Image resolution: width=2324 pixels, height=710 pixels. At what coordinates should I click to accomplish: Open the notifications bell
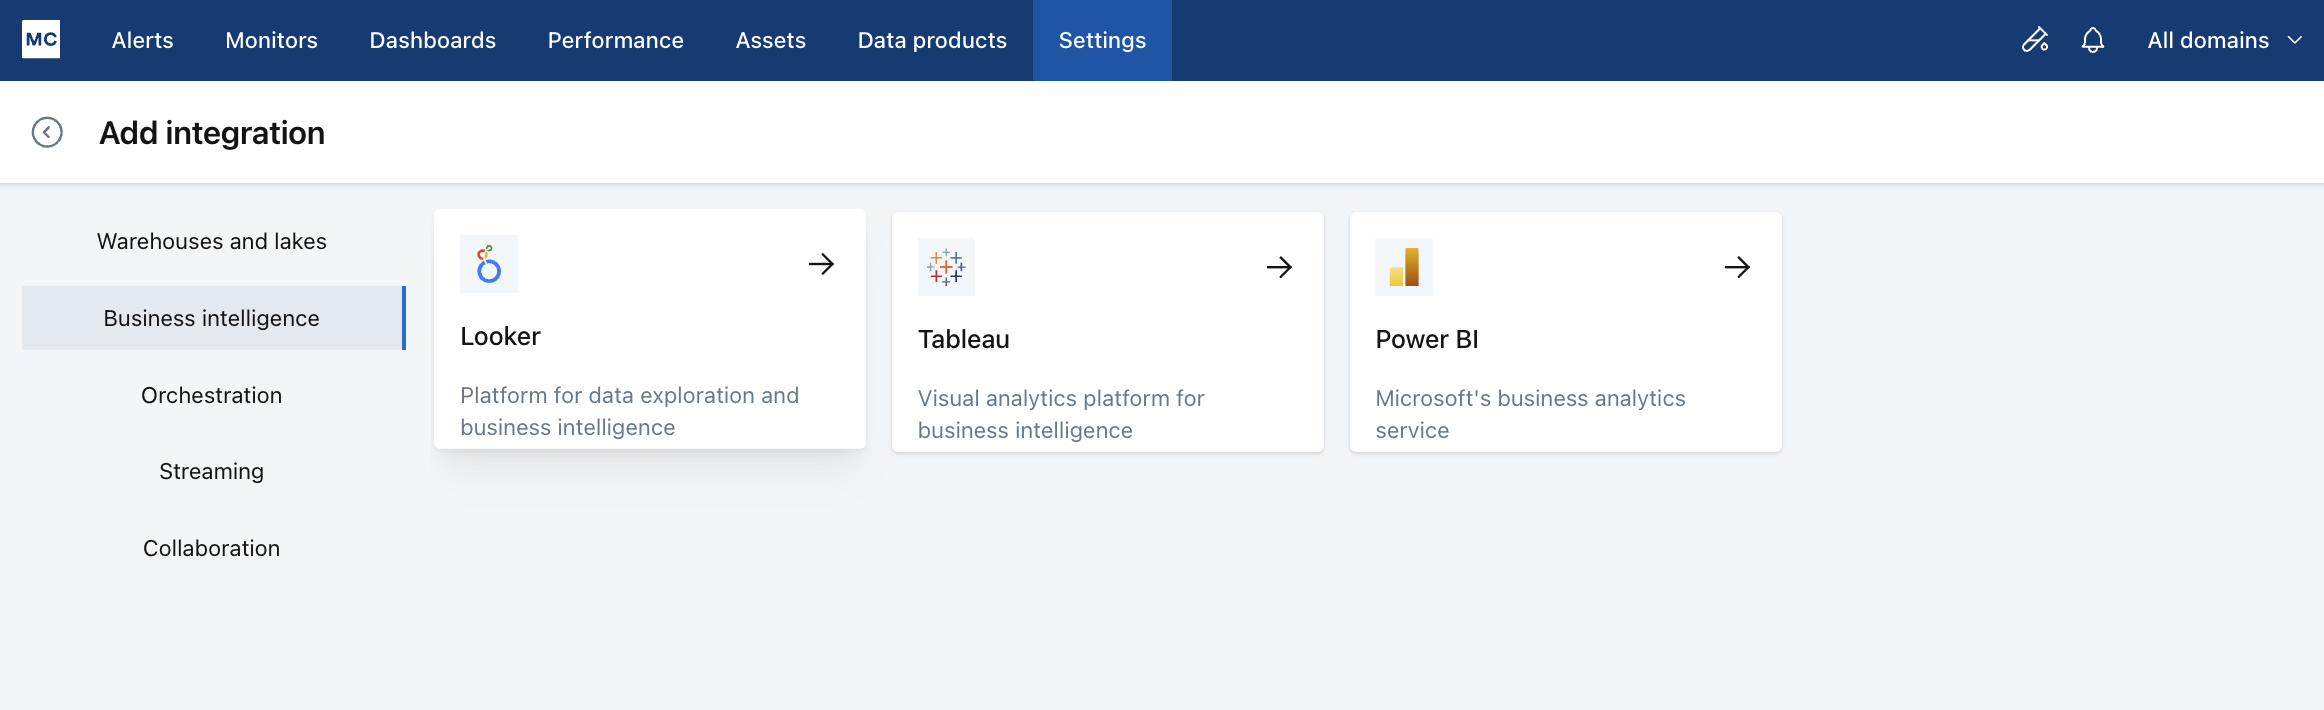click(x=2093, y=40)
